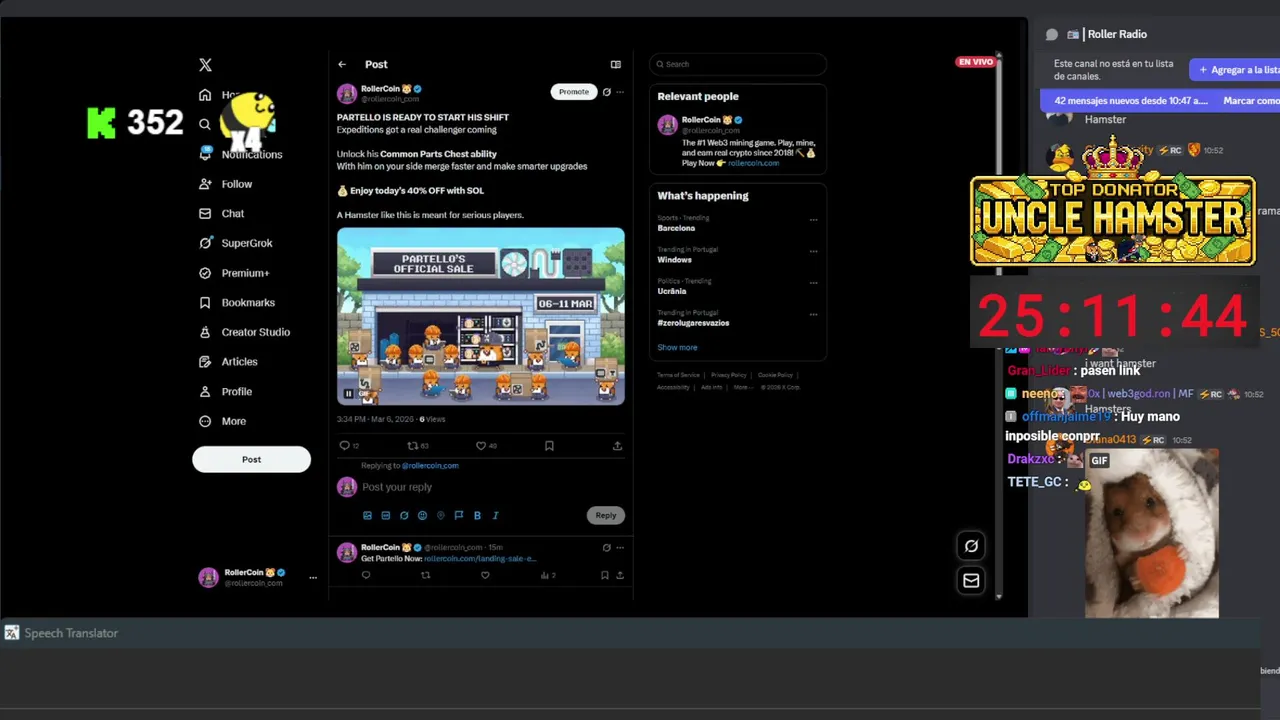Open more options for Barcelona trend
The image size is (1280, 720).
tap(813, 220)
